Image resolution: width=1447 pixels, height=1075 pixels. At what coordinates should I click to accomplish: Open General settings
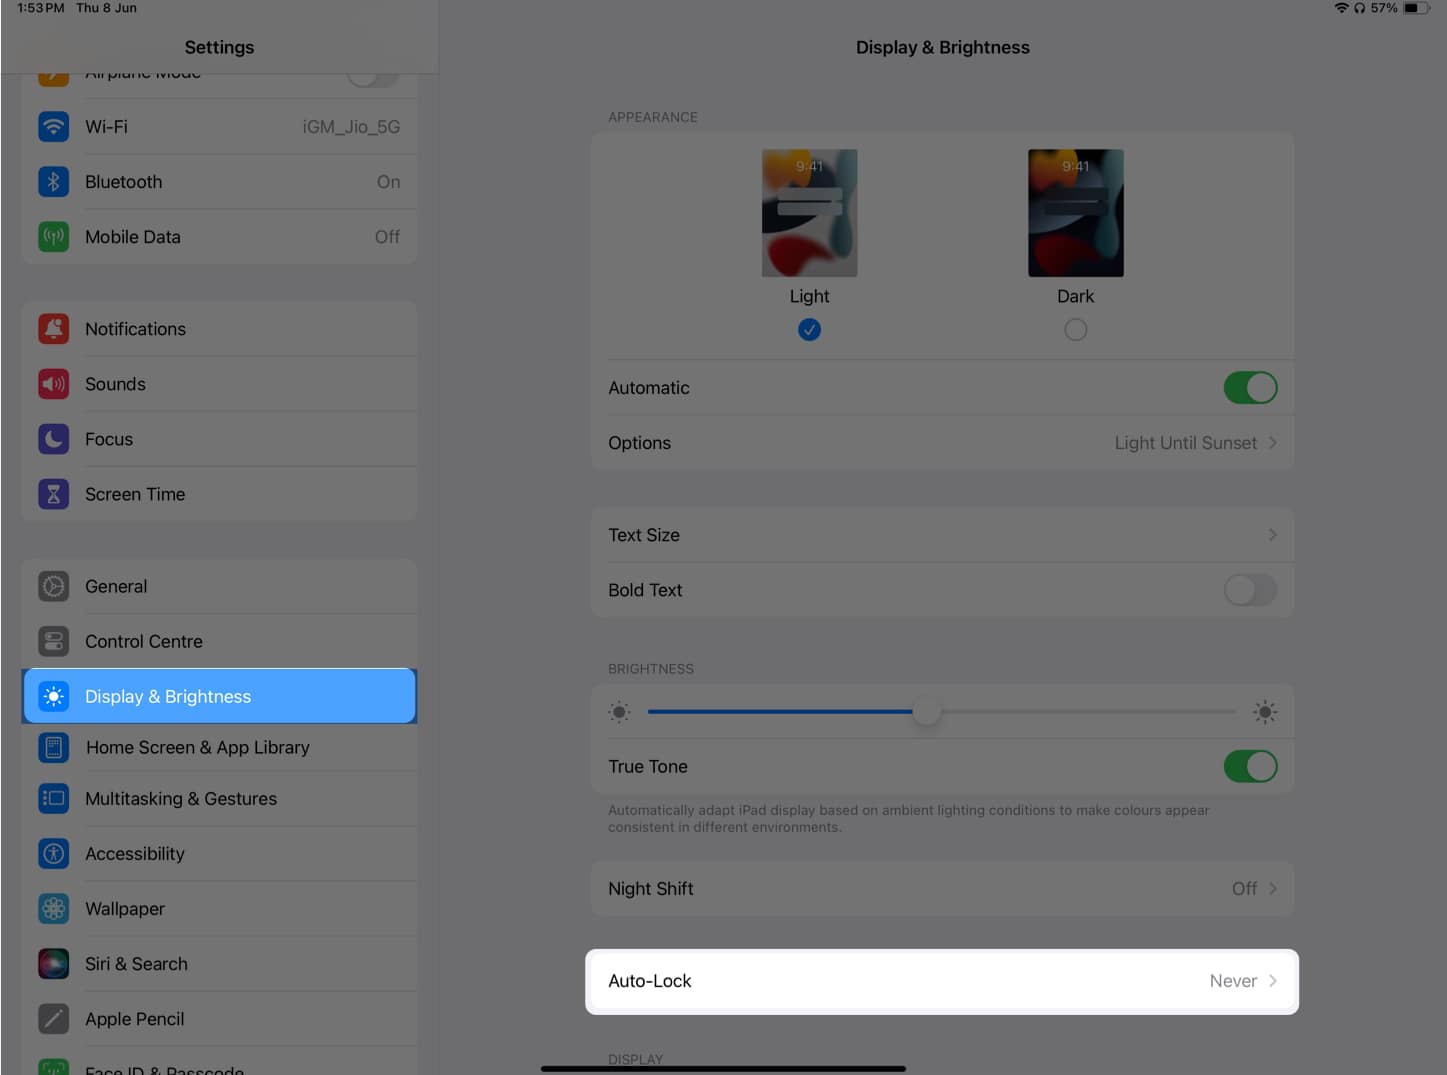tap(219, 586)
